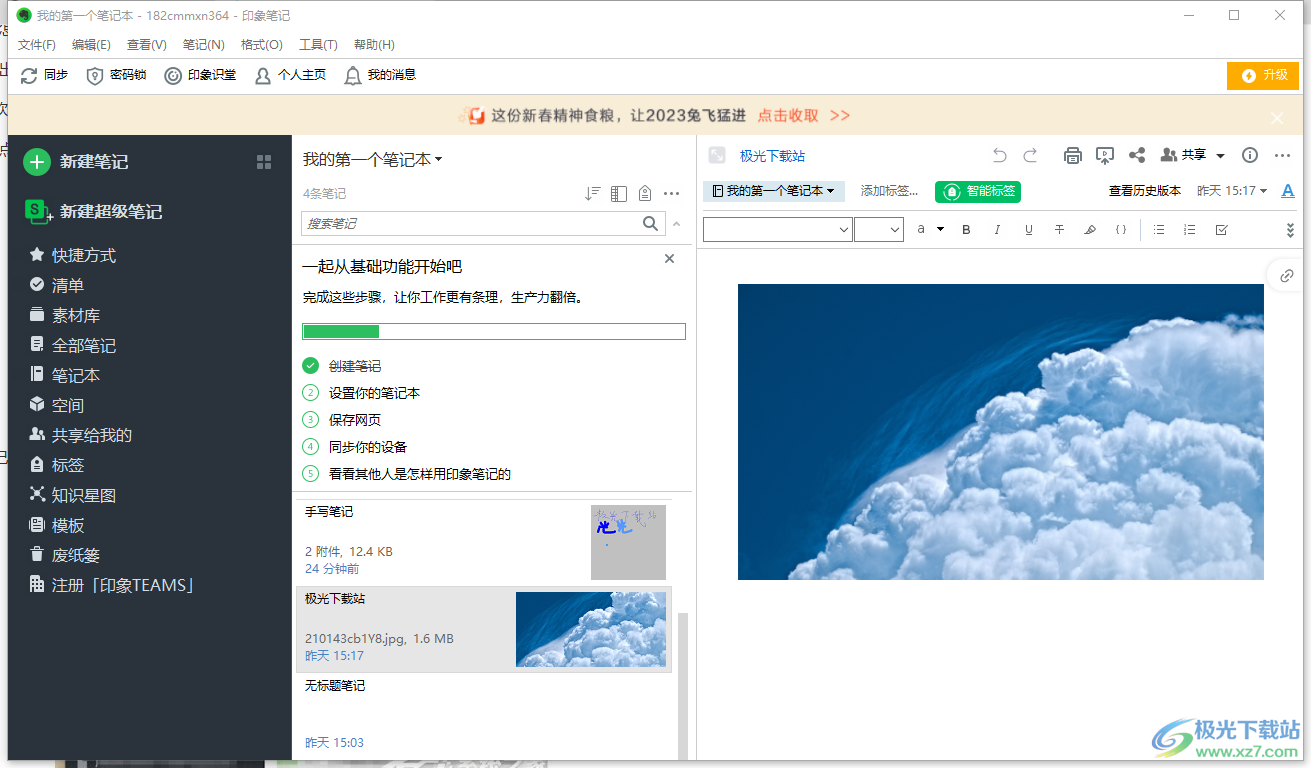
Task: Apply strikethrough formatting
Action: [x=1059, y=230]
